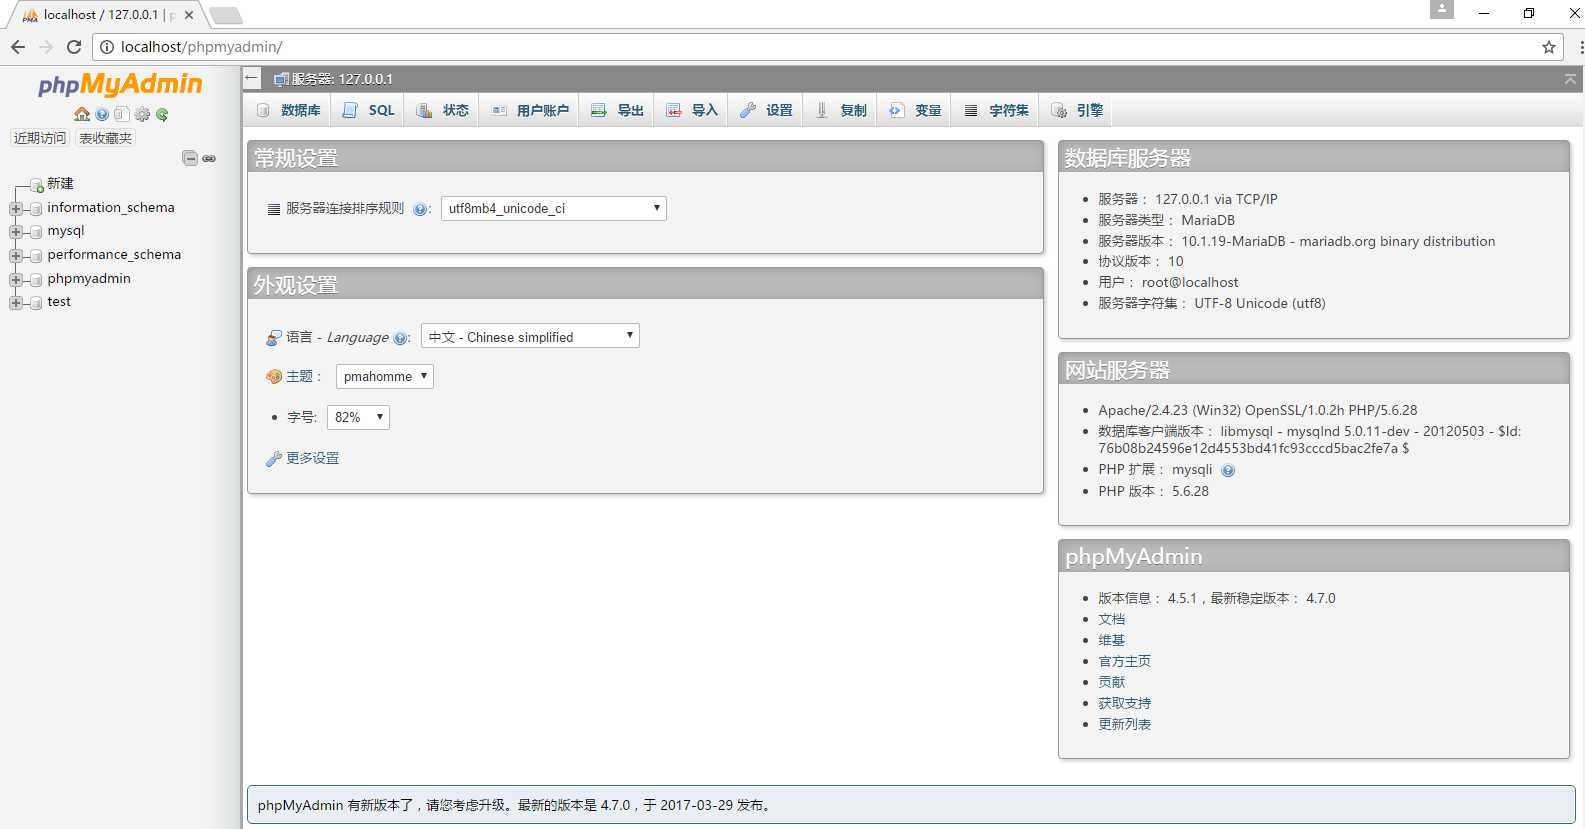Open server connection collation dropdown
Image resolution: width=1585 pixels, height=829 pixels.
point(554,208)
